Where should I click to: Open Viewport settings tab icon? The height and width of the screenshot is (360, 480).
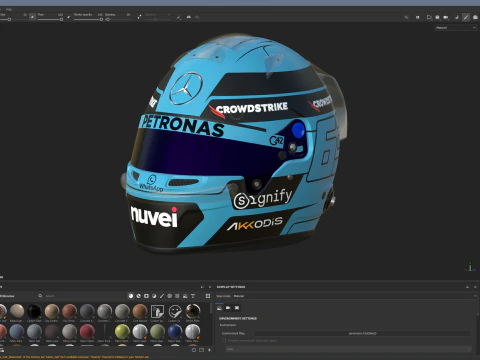237,308
